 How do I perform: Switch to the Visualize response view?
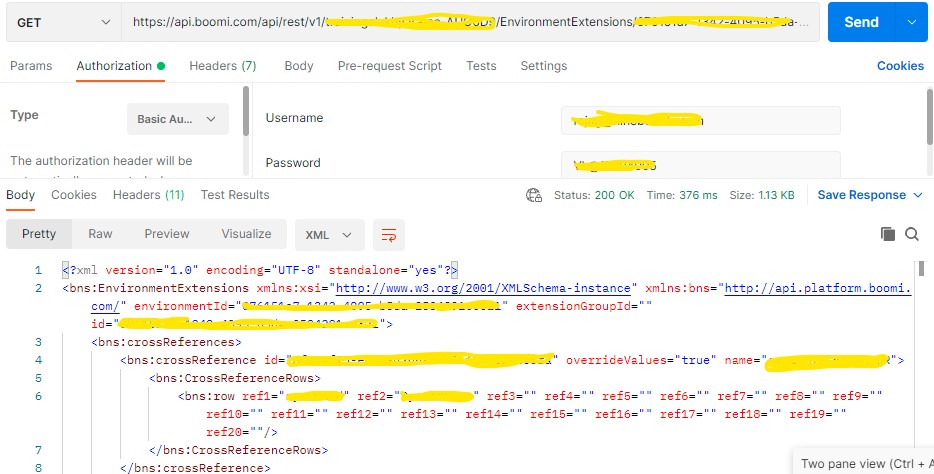[x=246, y=234]
